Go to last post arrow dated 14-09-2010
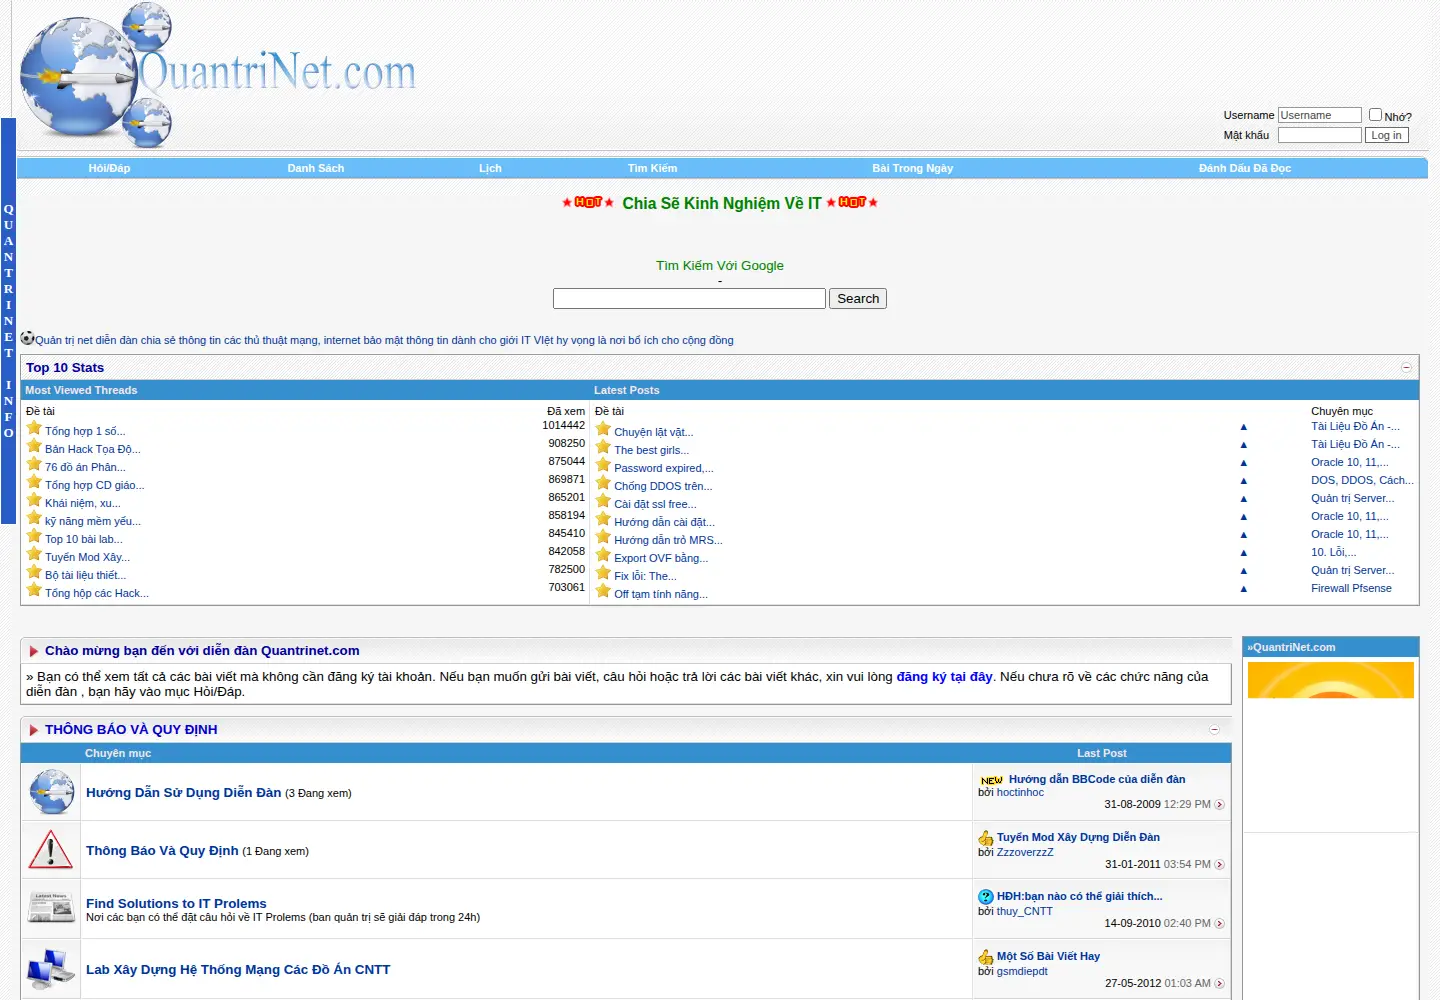The image size is (1440, 1000). (x=1219, y=924)
